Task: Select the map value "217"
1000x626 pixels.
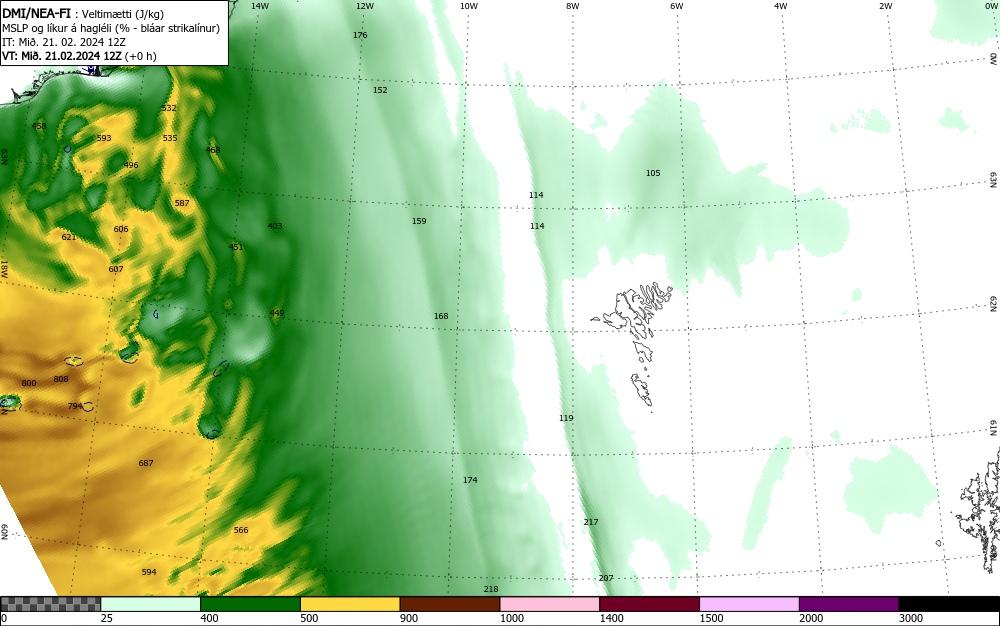Action: (591, 522)
